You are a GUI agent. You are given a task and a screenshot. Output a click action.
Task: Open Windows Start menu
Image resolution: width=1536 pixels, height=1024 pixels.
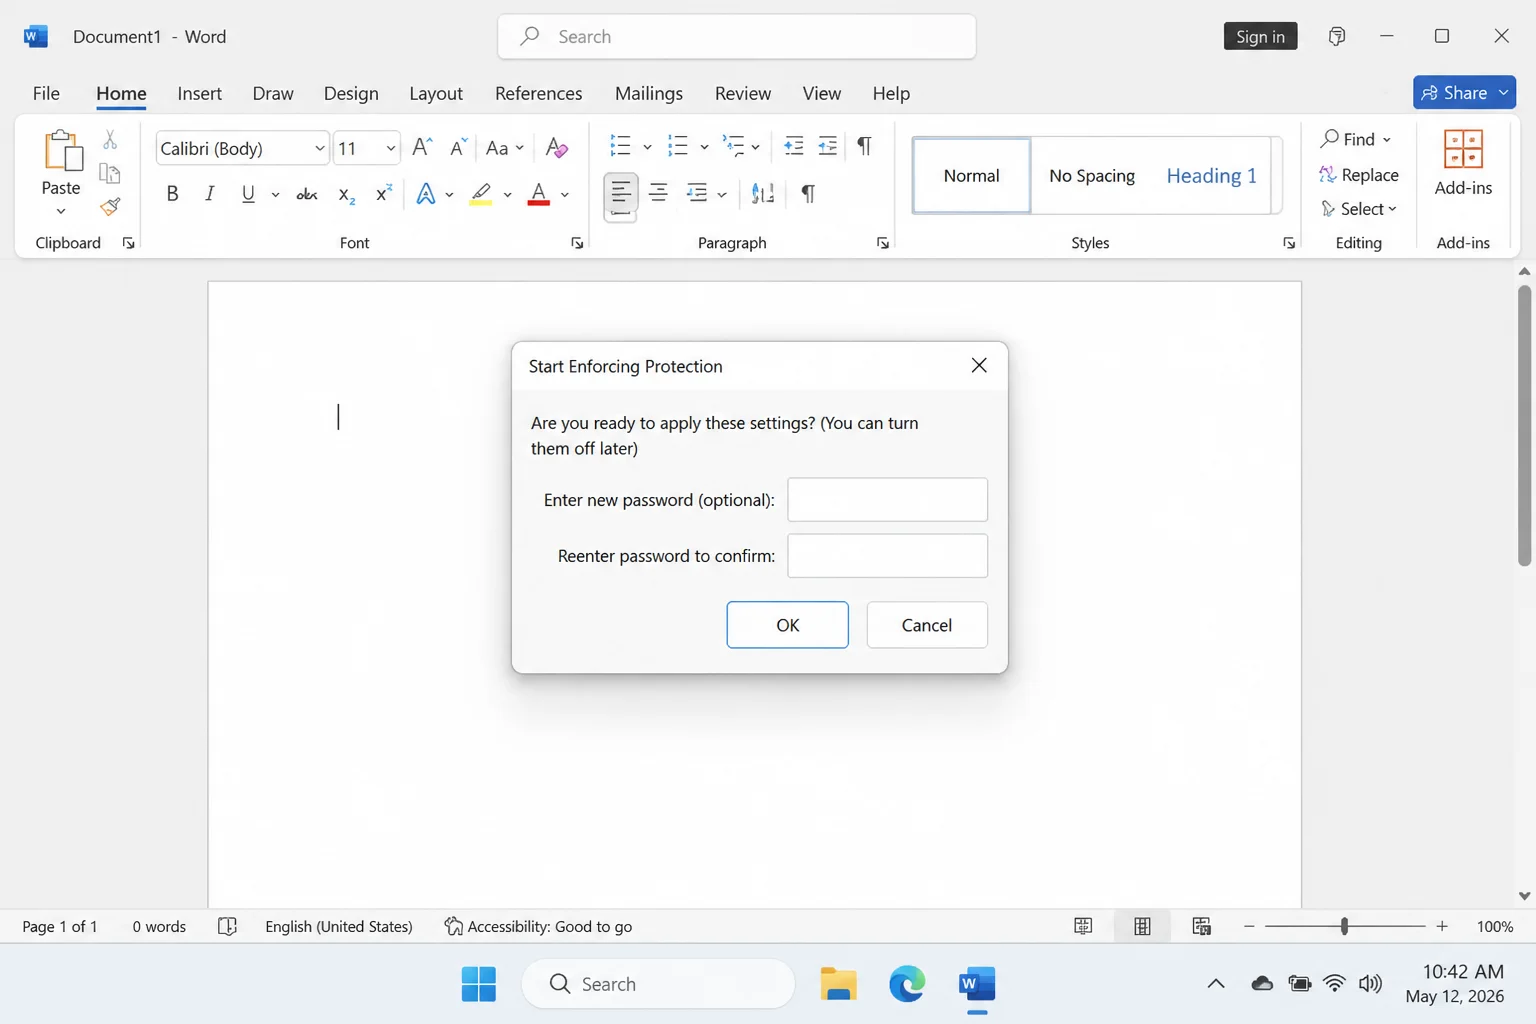click(479, 984)
